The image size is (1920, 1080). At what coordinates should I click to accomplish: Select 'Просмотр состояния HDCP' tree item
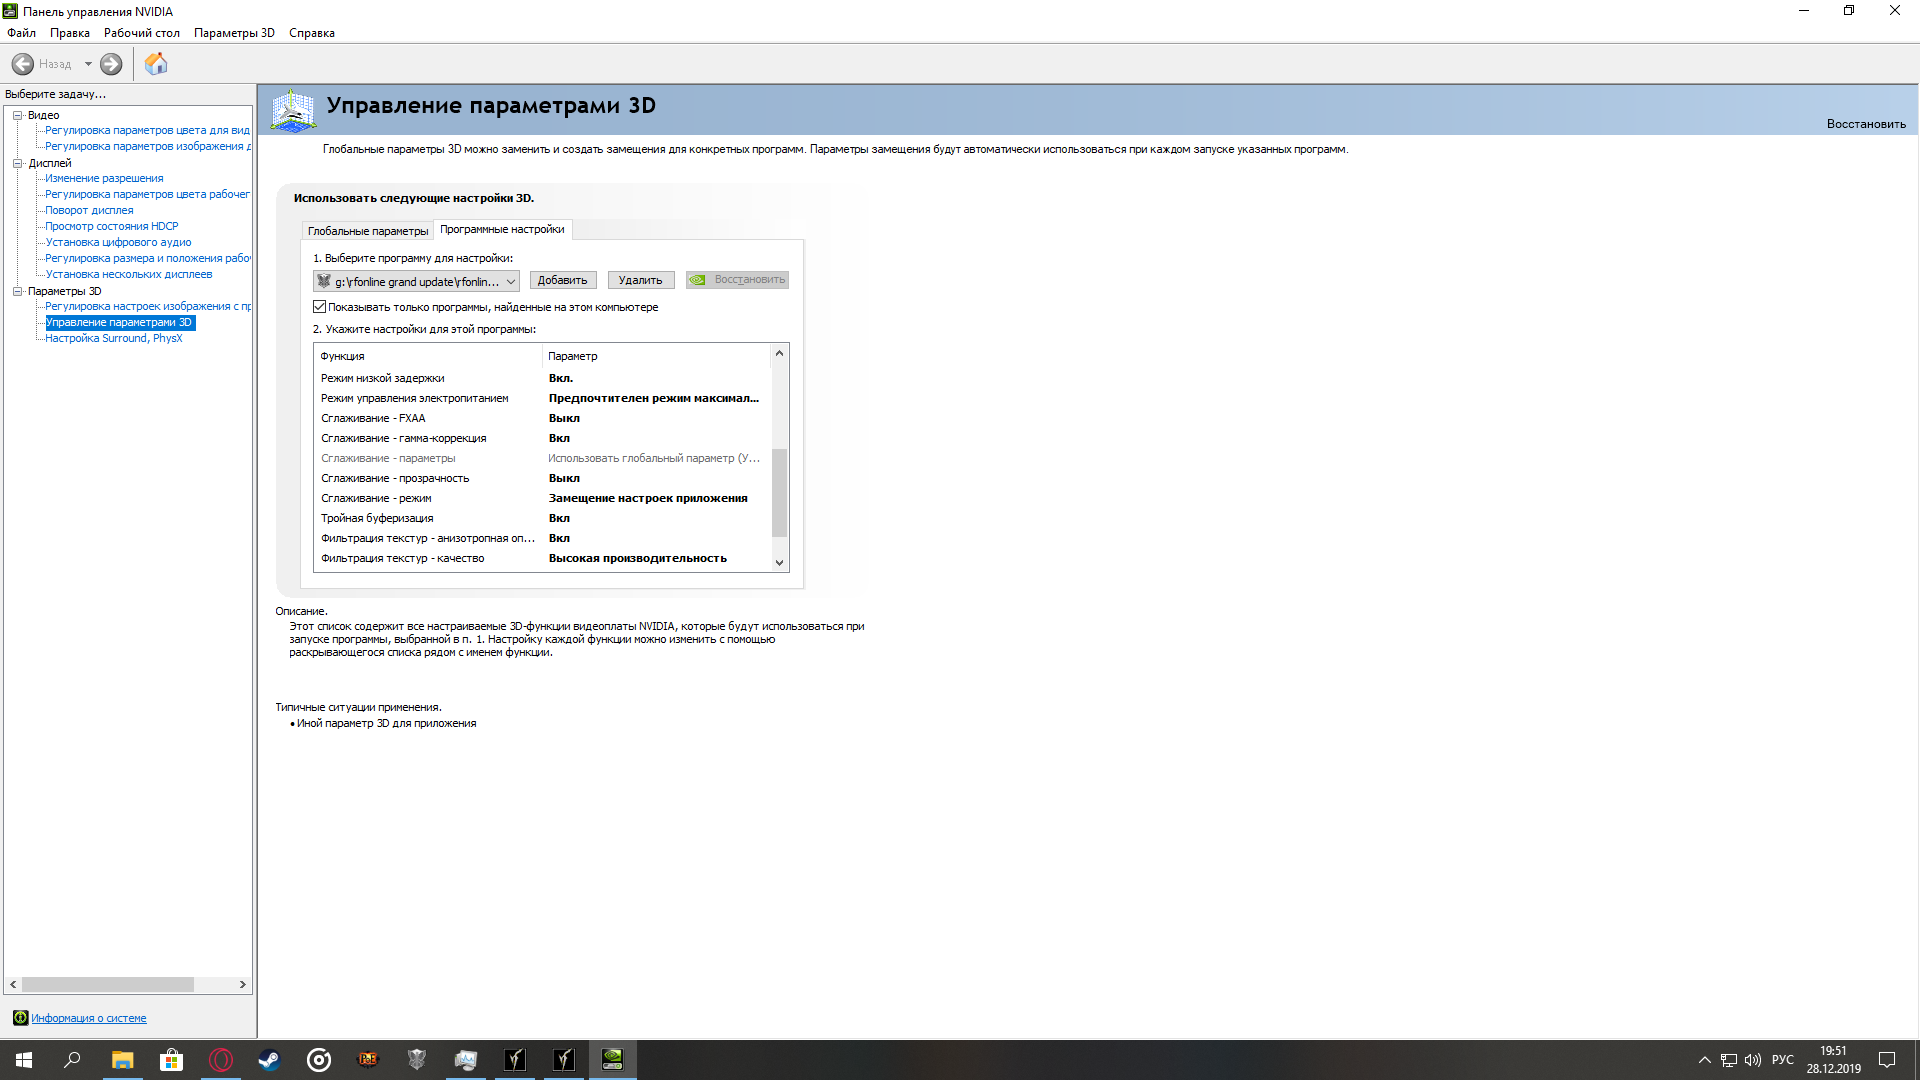112,226
